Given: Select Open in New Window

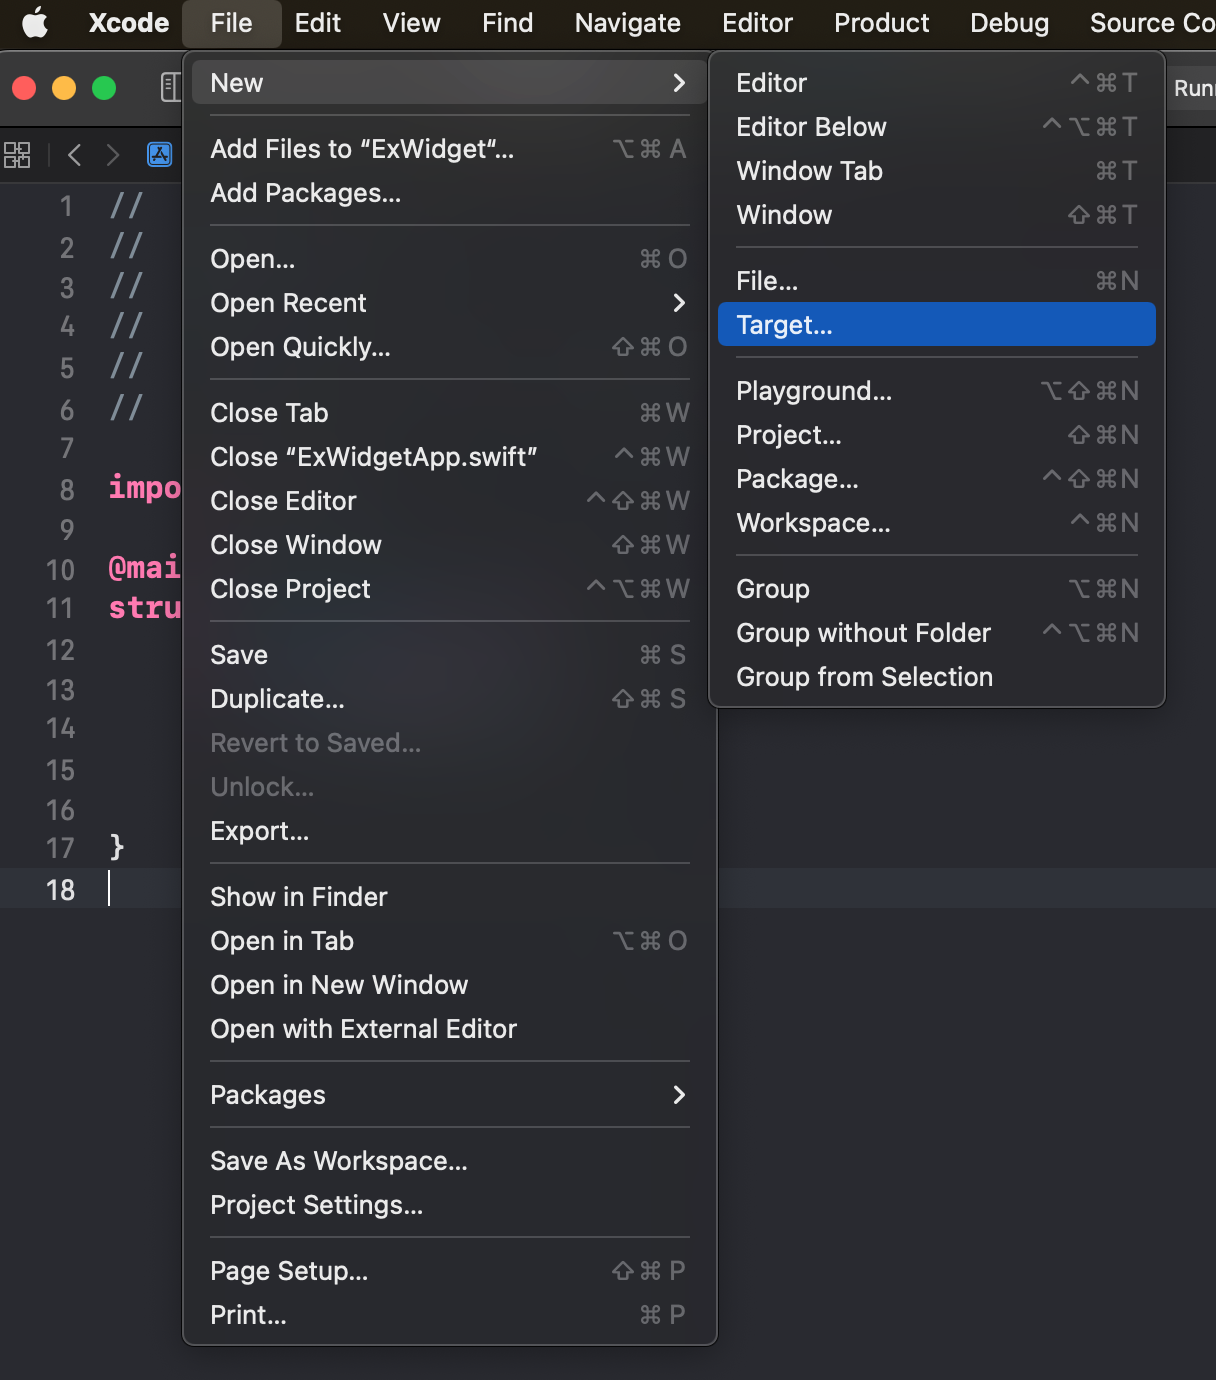Looking at the screenshot, I should (x=450, y=984).
